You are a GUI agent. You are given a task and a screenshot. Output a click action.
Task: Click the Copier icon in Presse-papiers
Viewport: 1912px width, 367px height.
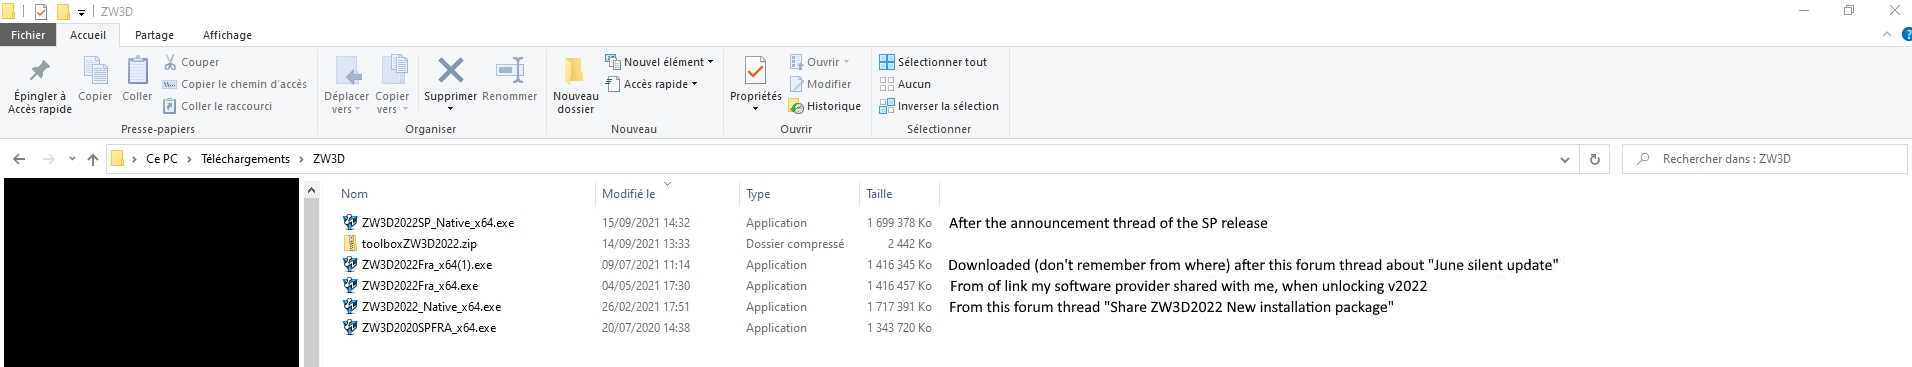point(95,71)
